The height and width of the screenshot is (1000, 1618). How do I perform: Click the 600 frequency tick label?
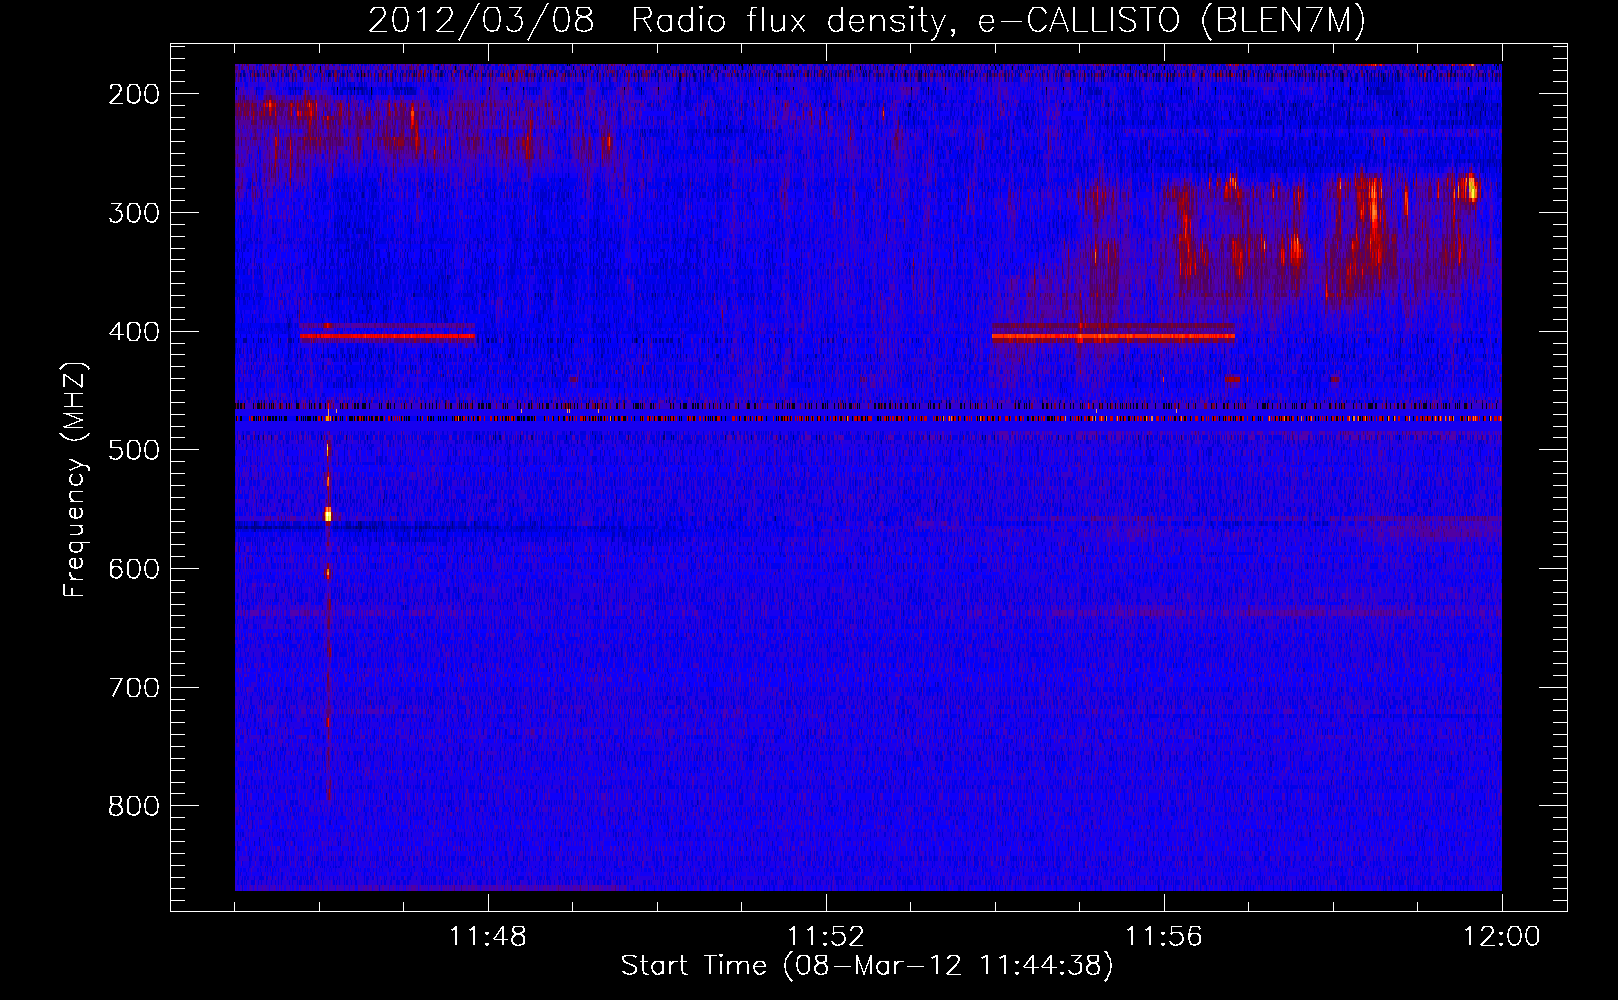(x=133, y=569)
